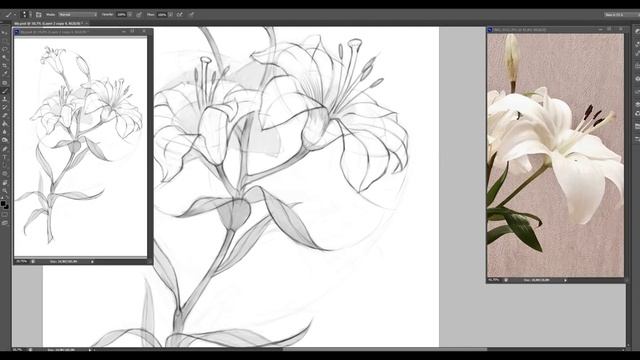The width and height of the screenshot is (640, 360).
Task: Toggle Quick Mask mode
Action: [x=4, y=215]
